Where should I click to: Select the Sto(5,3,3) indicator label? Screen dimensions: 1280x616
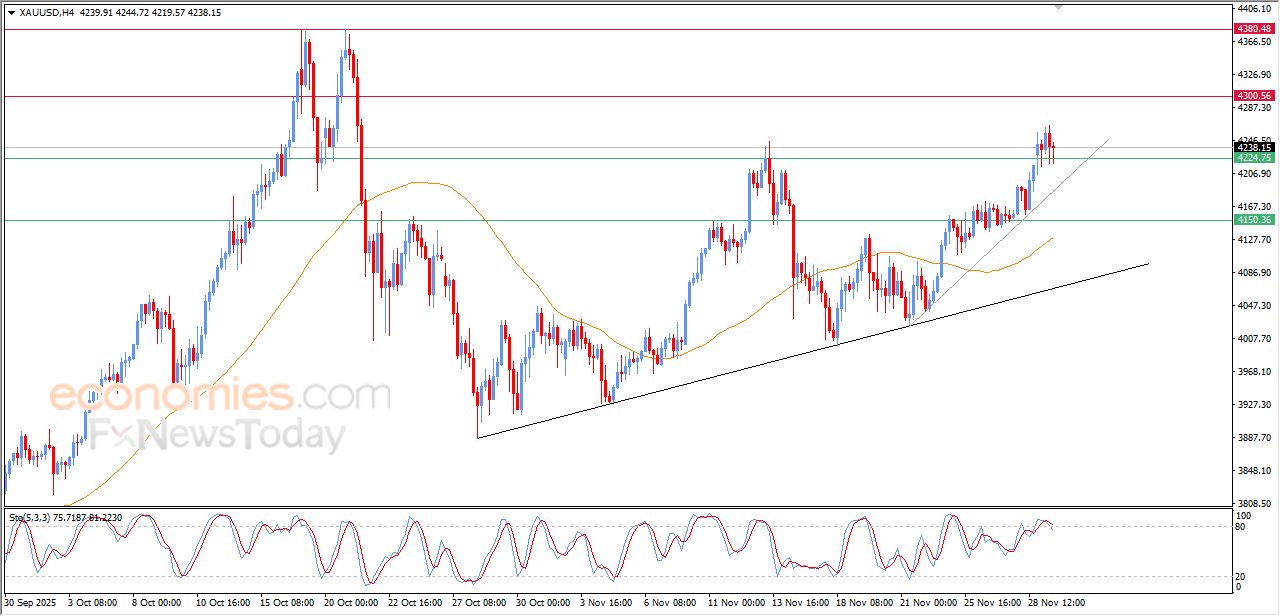35,517
